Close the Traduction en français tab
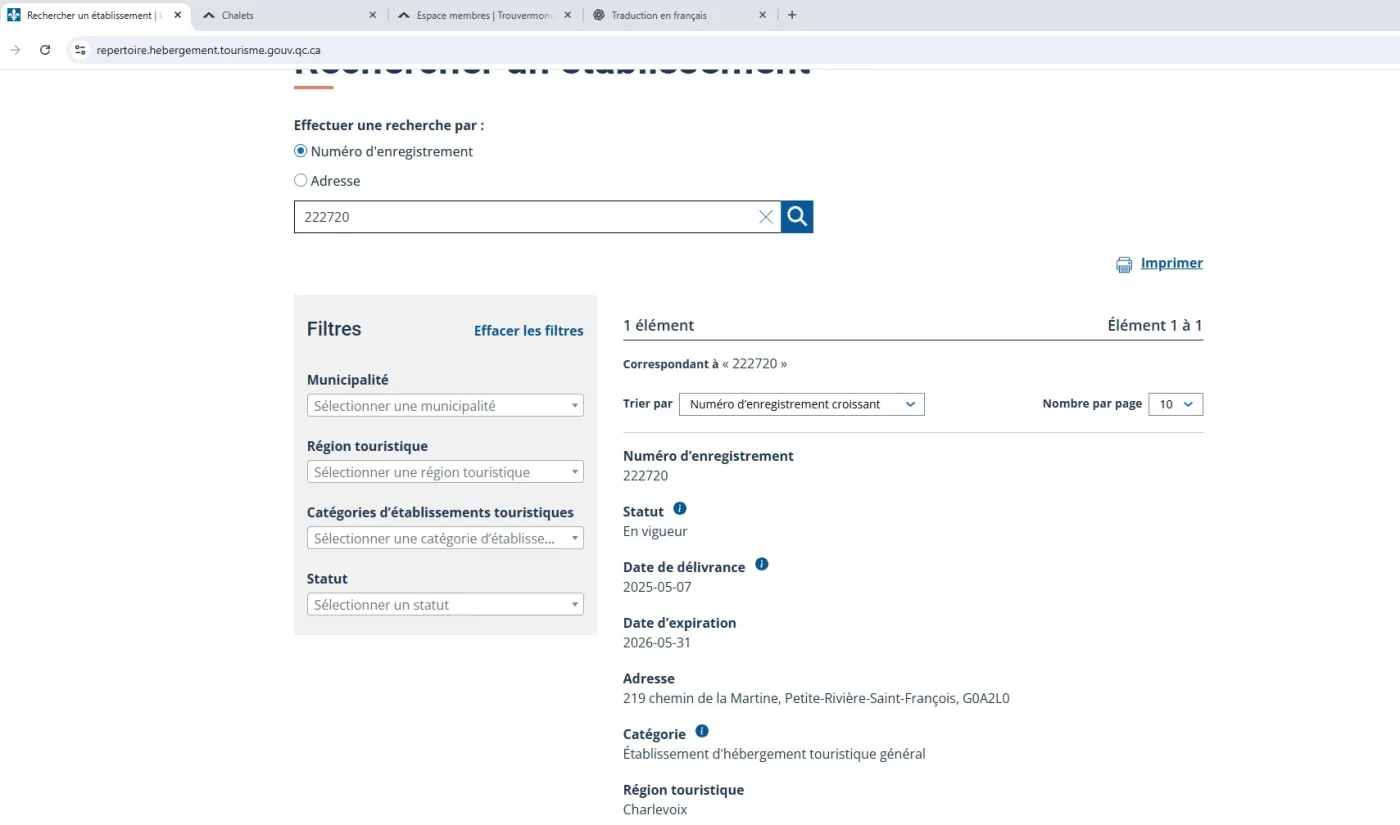Screen dimensions: 1400x825 click(x=762, y=15)
